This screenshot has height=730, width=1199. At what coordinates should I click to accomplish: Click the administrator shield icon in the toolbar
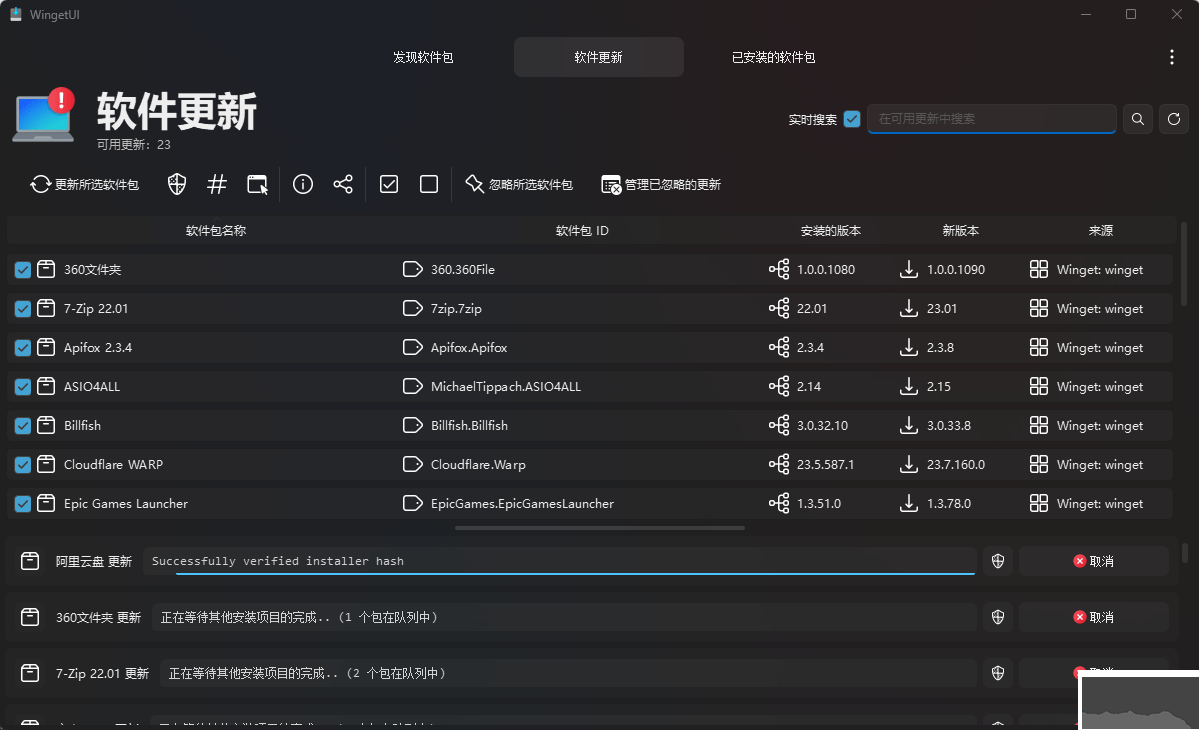click(x=176, y=184)
